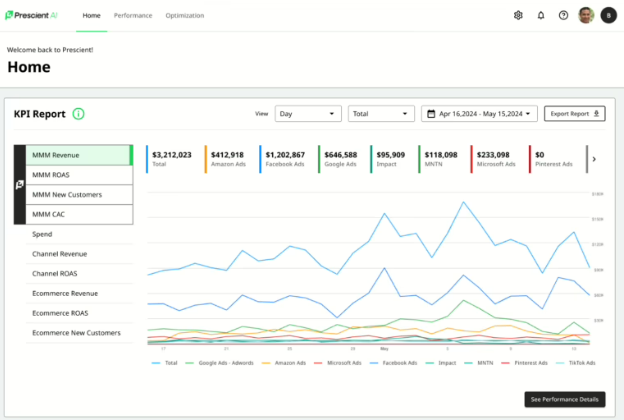Click KPI Report info icon

[78, 114]
